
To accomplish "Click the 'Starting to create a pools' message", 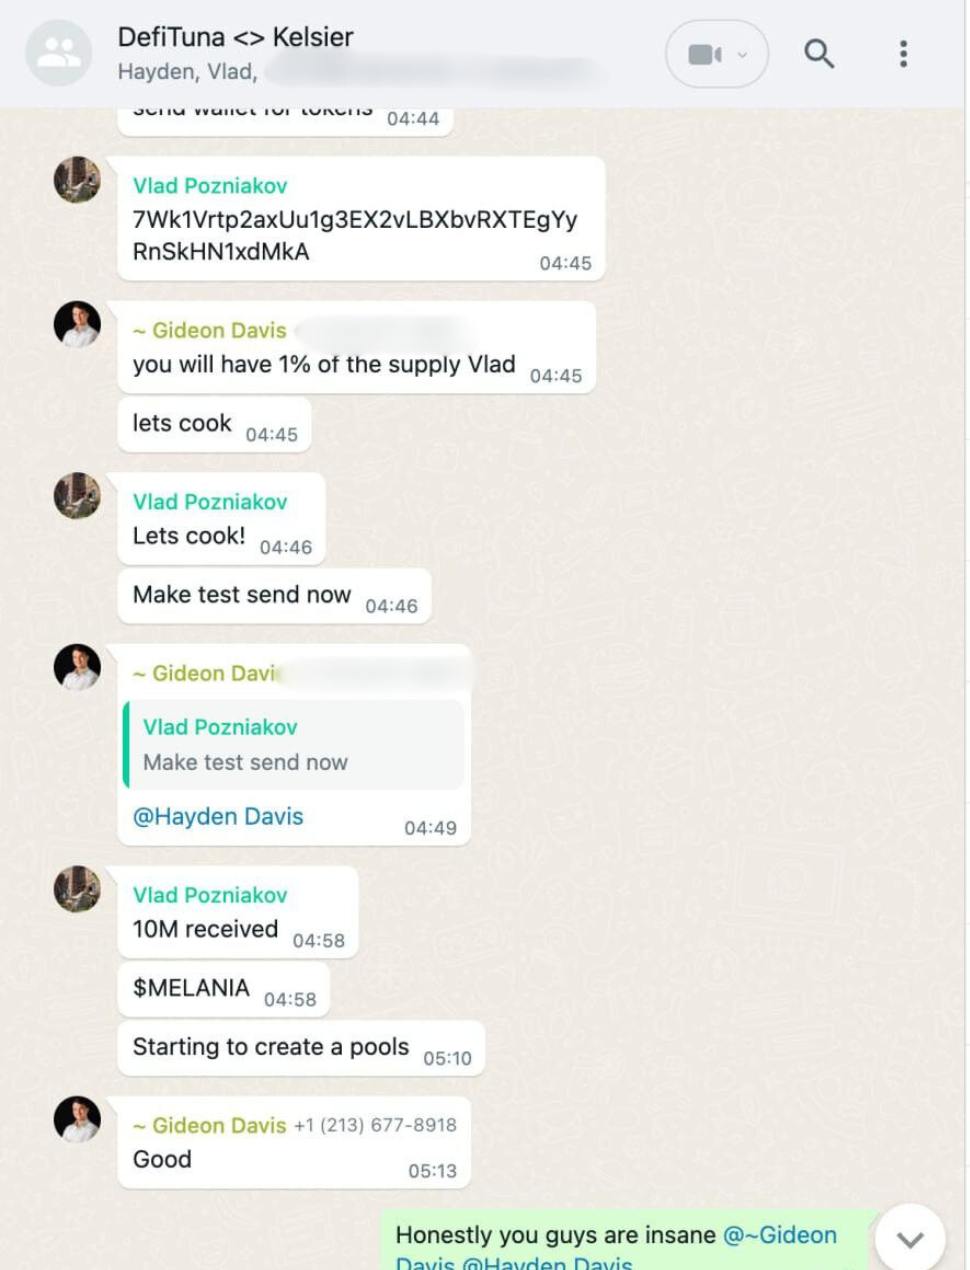I will pyautogui.click(x=301, y=1049).
